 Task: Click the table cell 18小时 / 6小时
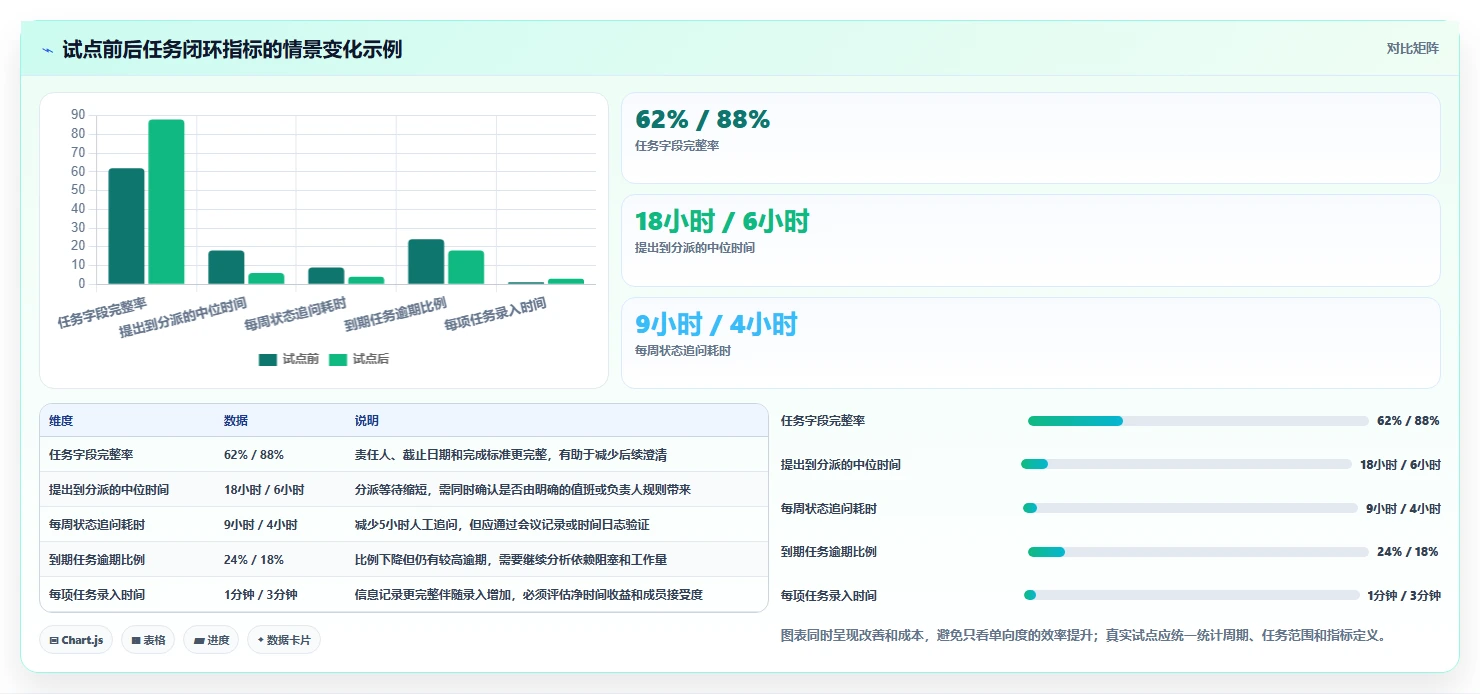click(264, 490)
